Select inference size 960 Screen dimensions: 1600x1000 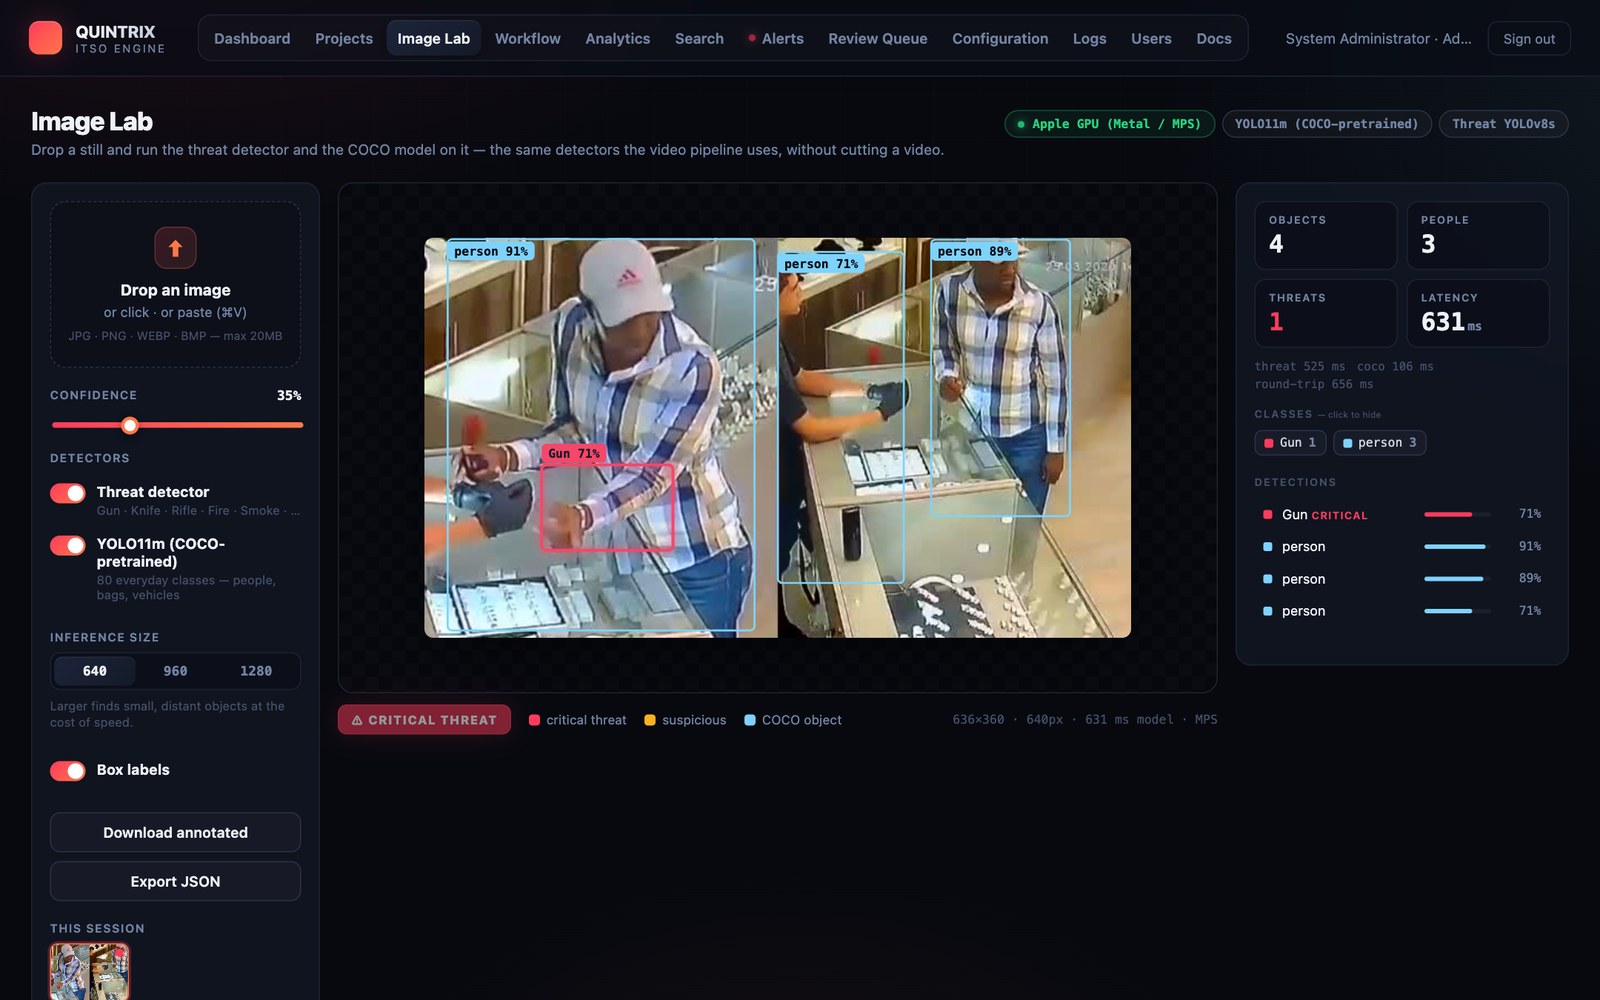(x=175, y=671)
